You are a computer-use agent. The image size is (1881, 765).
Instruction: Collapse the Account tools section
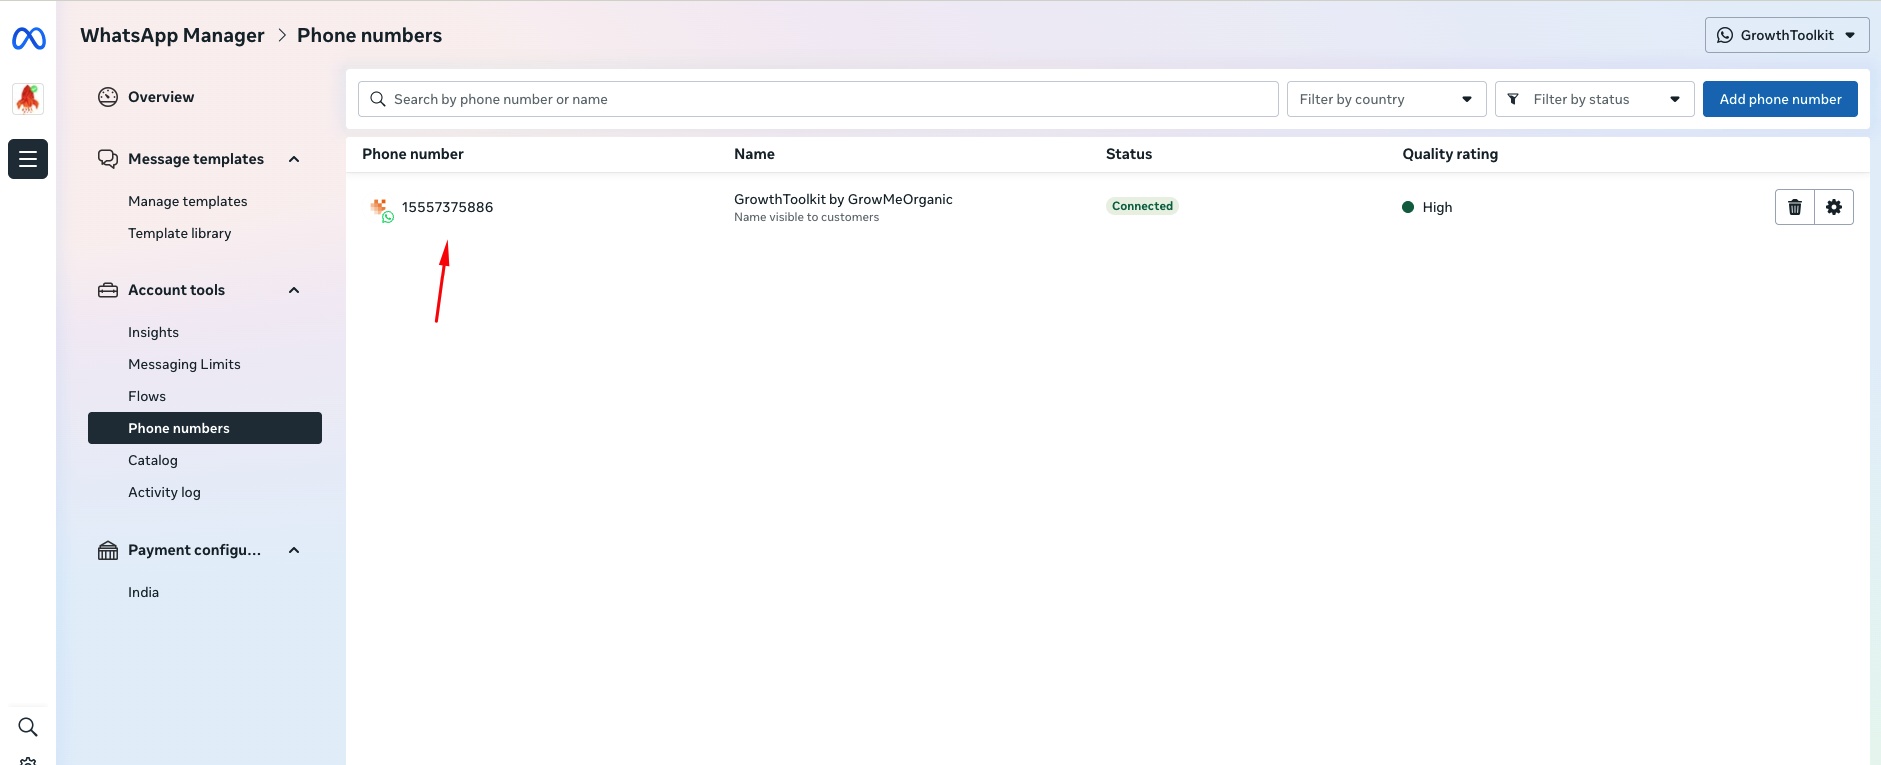pos(294,290)
